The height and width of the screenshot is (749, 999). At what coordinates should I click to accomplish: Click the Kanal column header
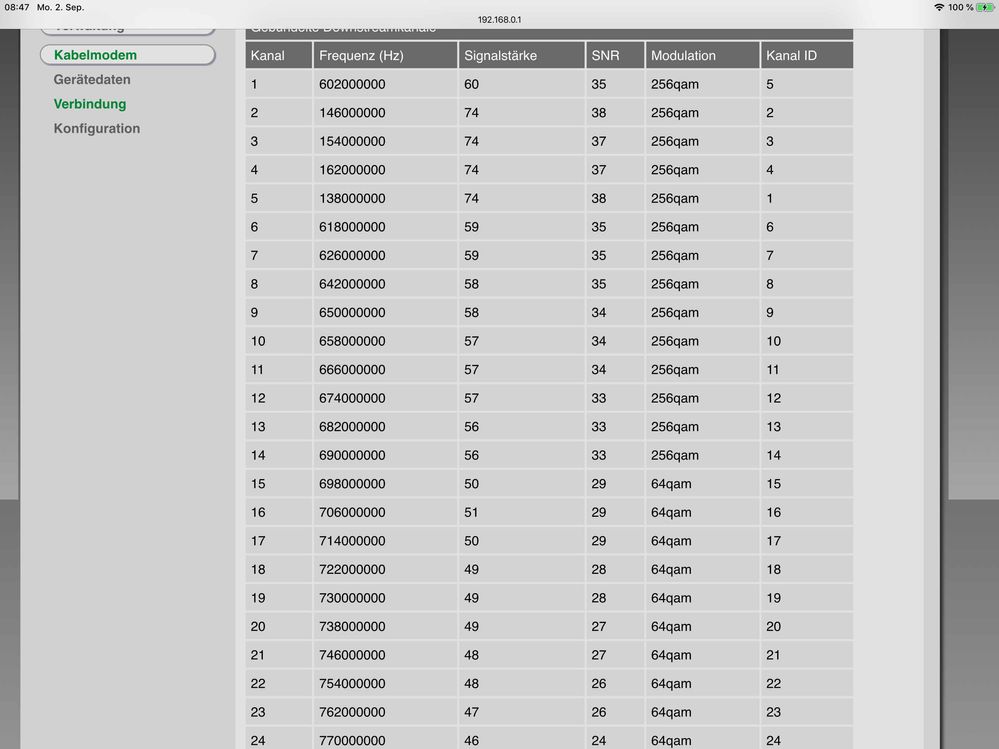[279, 55]
